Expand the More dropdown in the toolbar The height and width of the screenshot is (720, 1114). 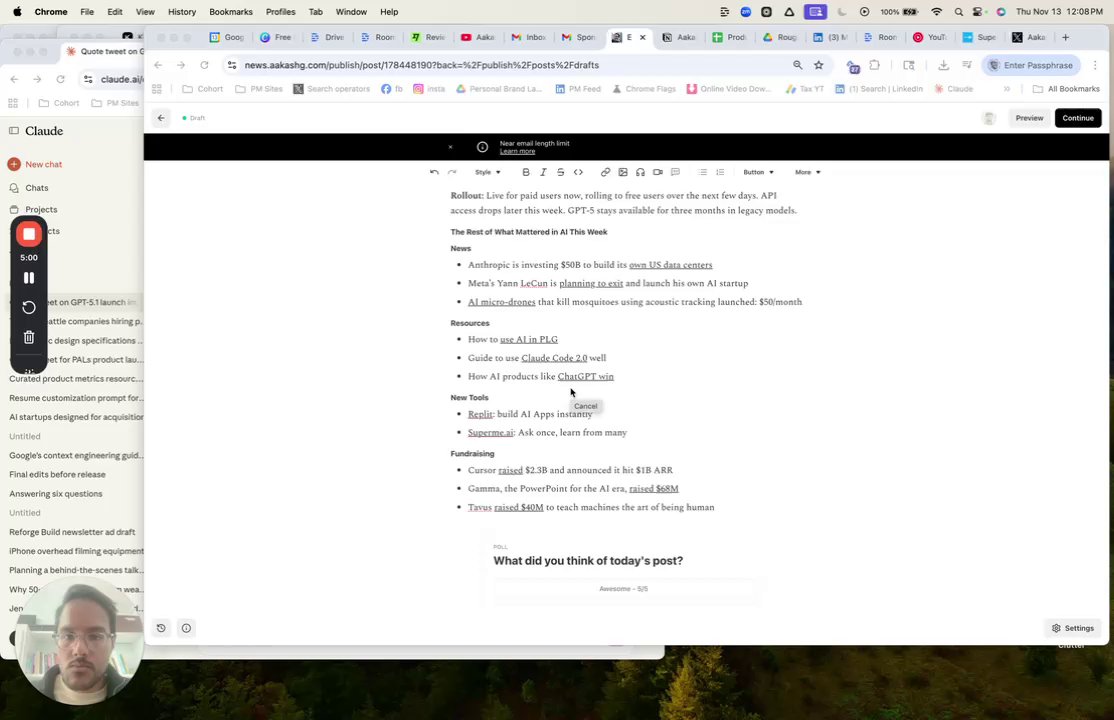808,172
